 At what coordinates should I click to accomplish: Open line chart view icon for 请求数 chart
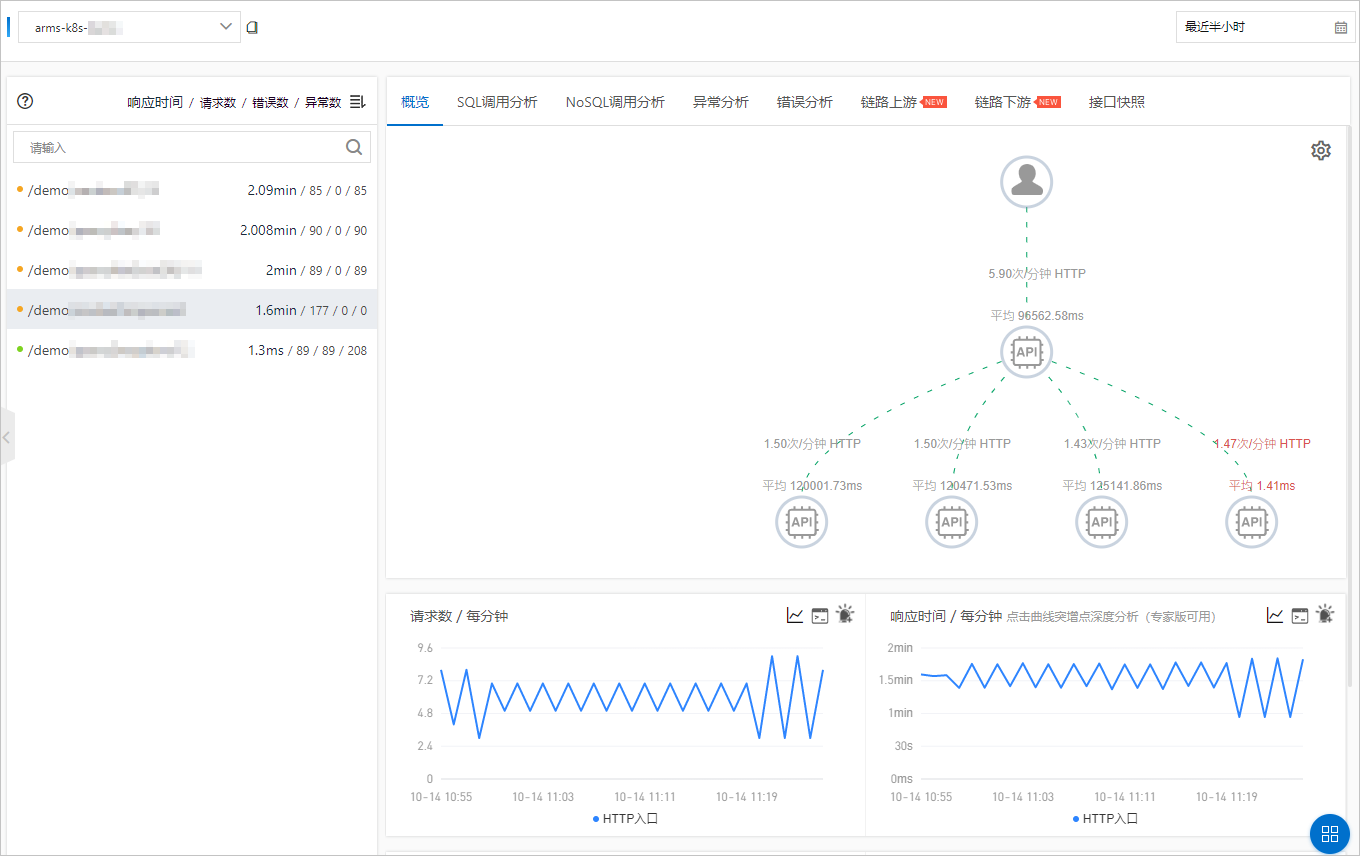(x=795, y=615)
